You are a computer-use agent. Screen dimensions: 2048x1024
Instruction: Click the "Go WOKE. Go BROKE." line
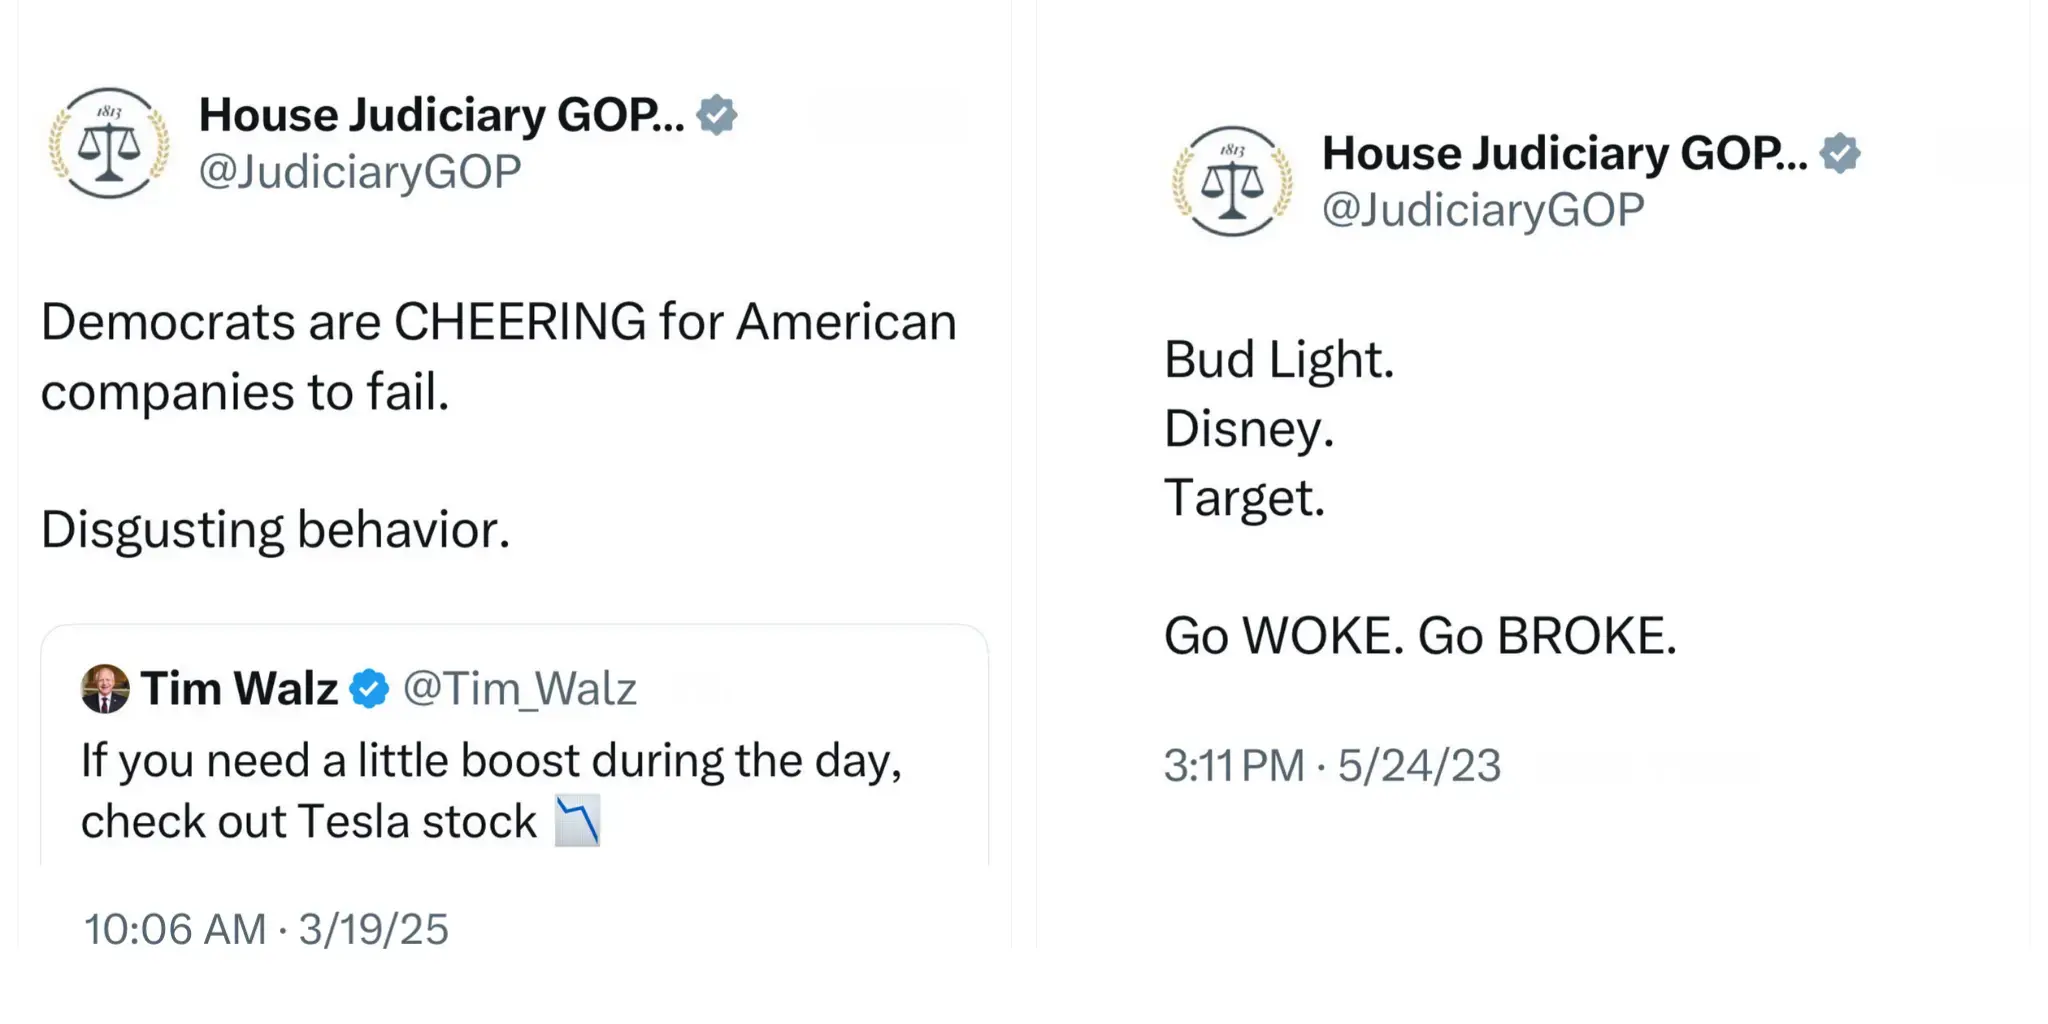(1420, 636)
